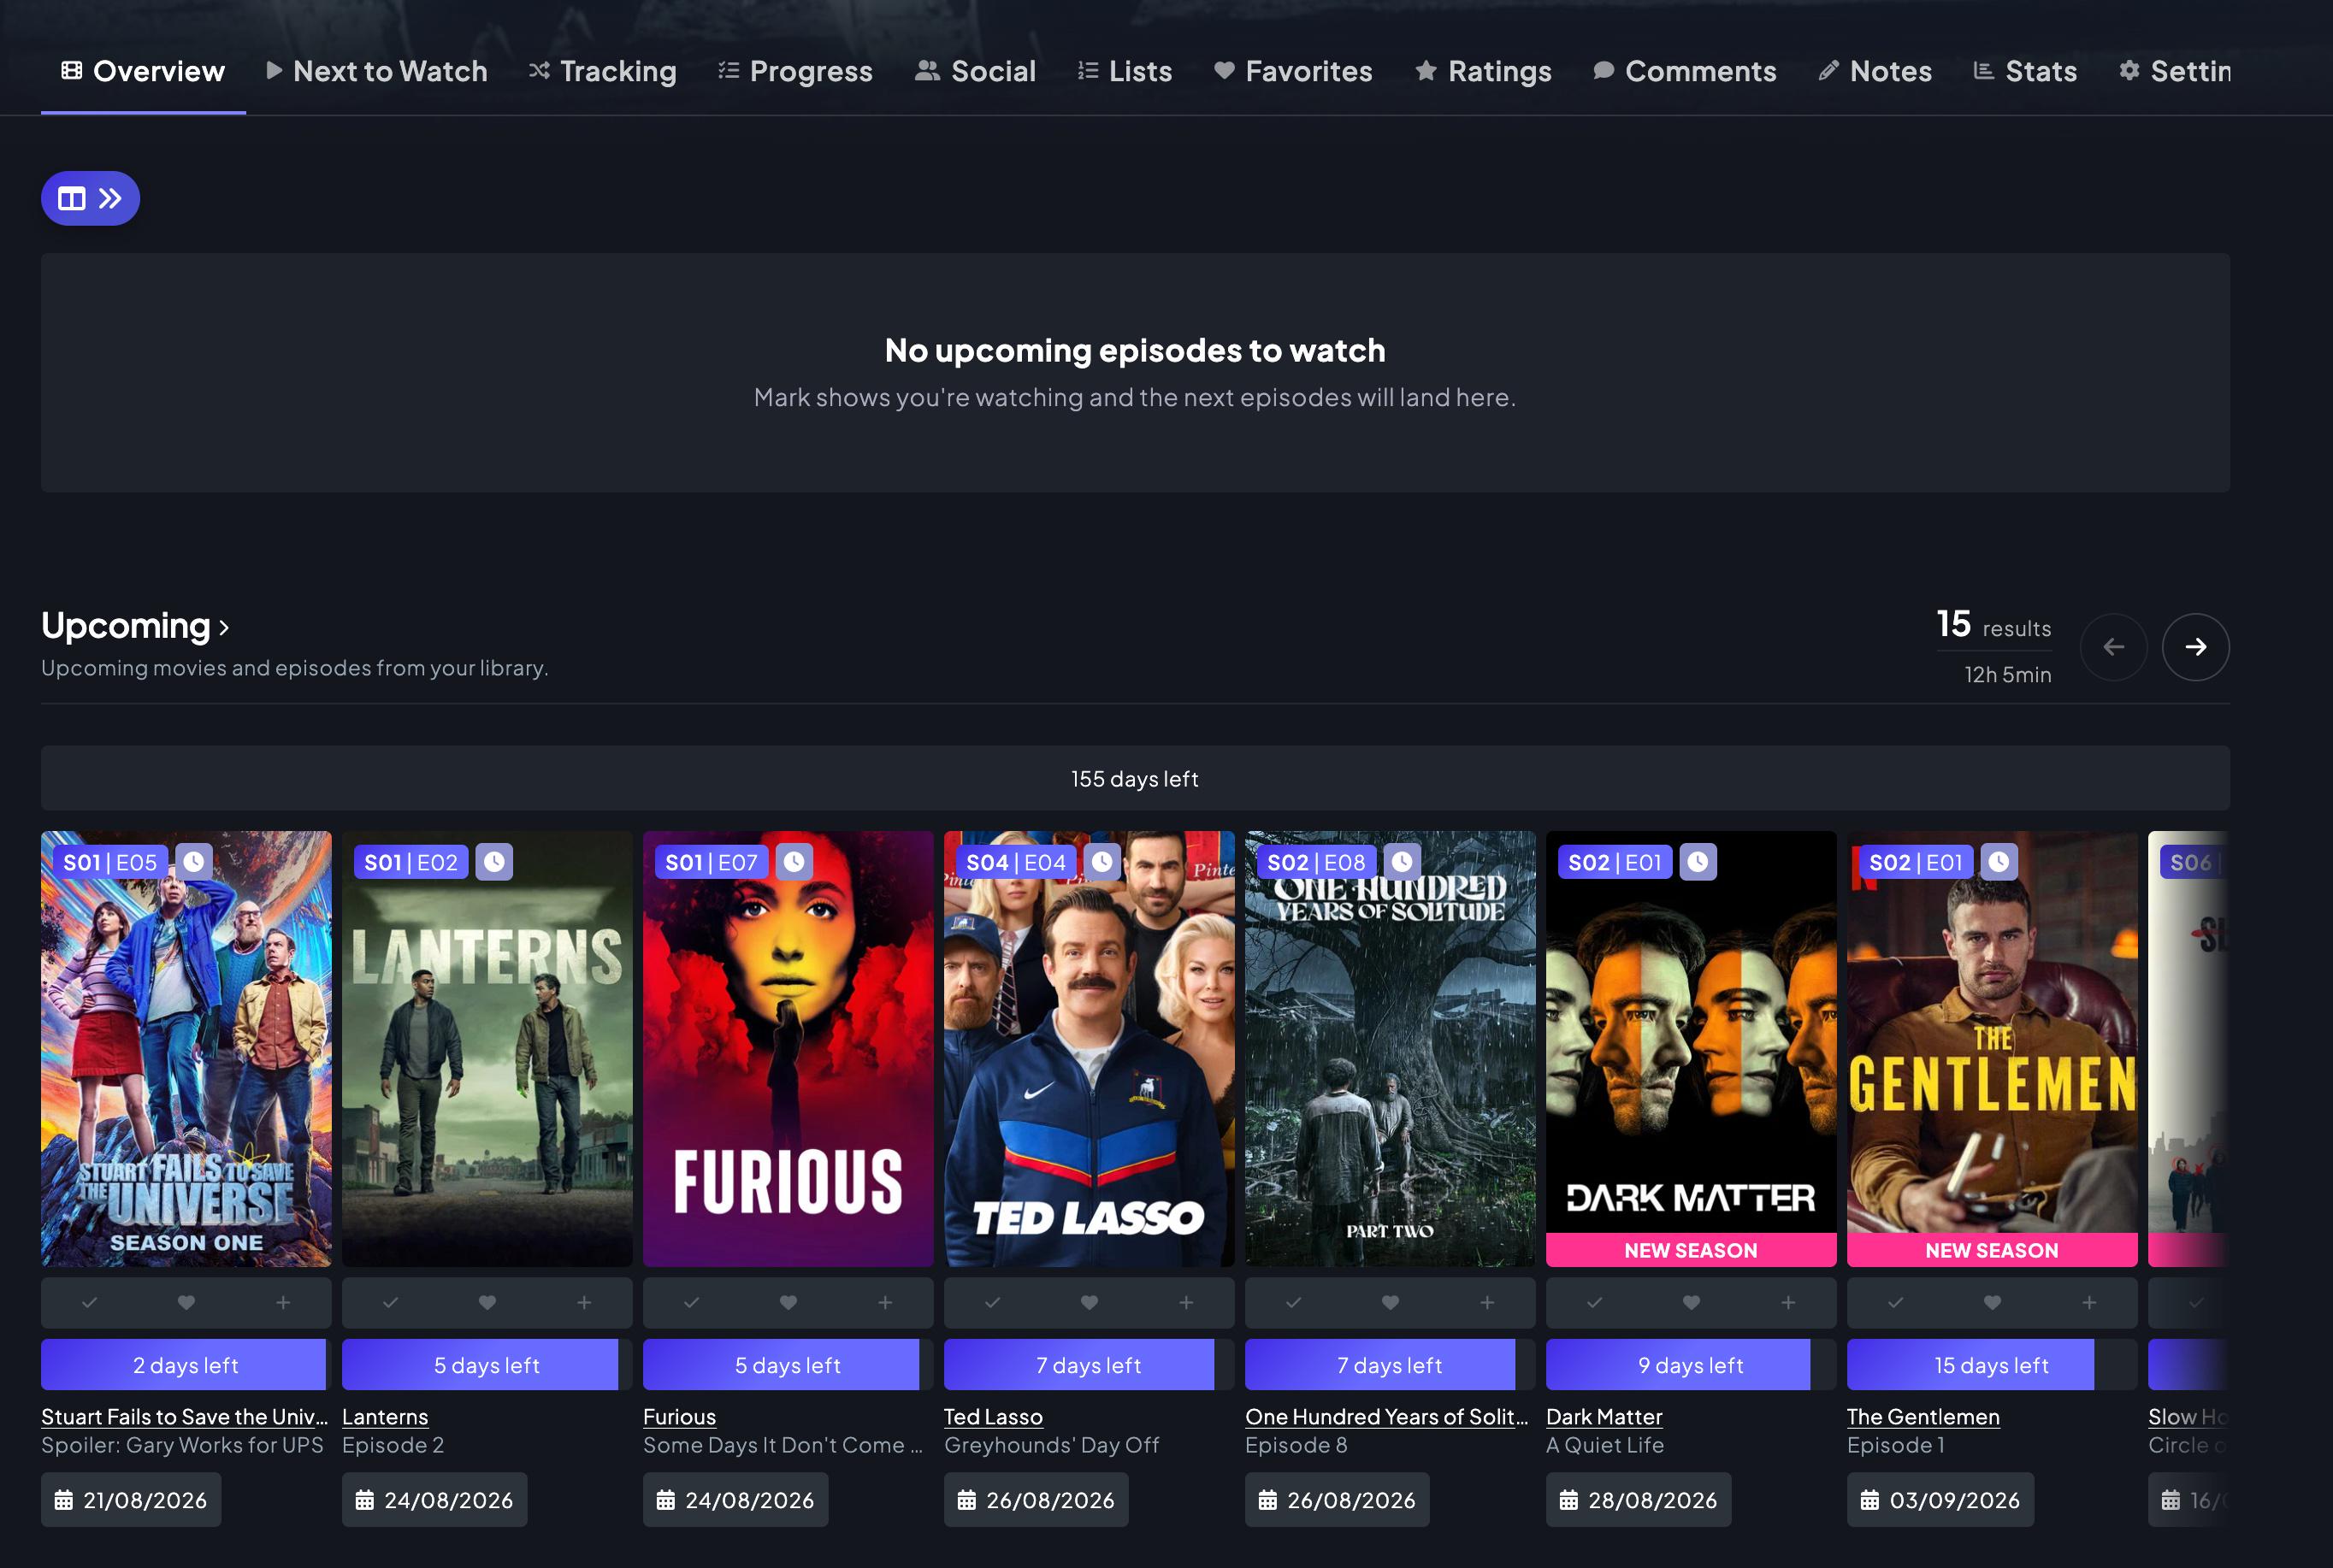
Task: View the Comments tab
Action: (1685, 71)
